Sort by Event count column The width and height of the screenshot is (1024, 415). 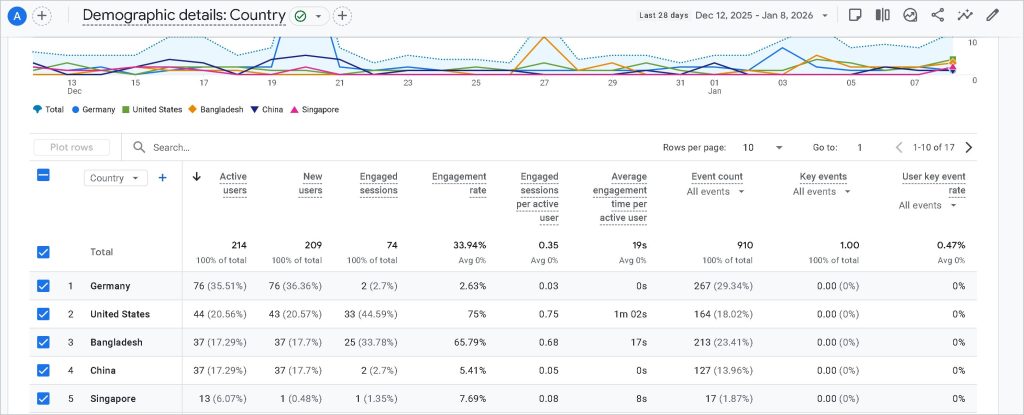(717, 176)
